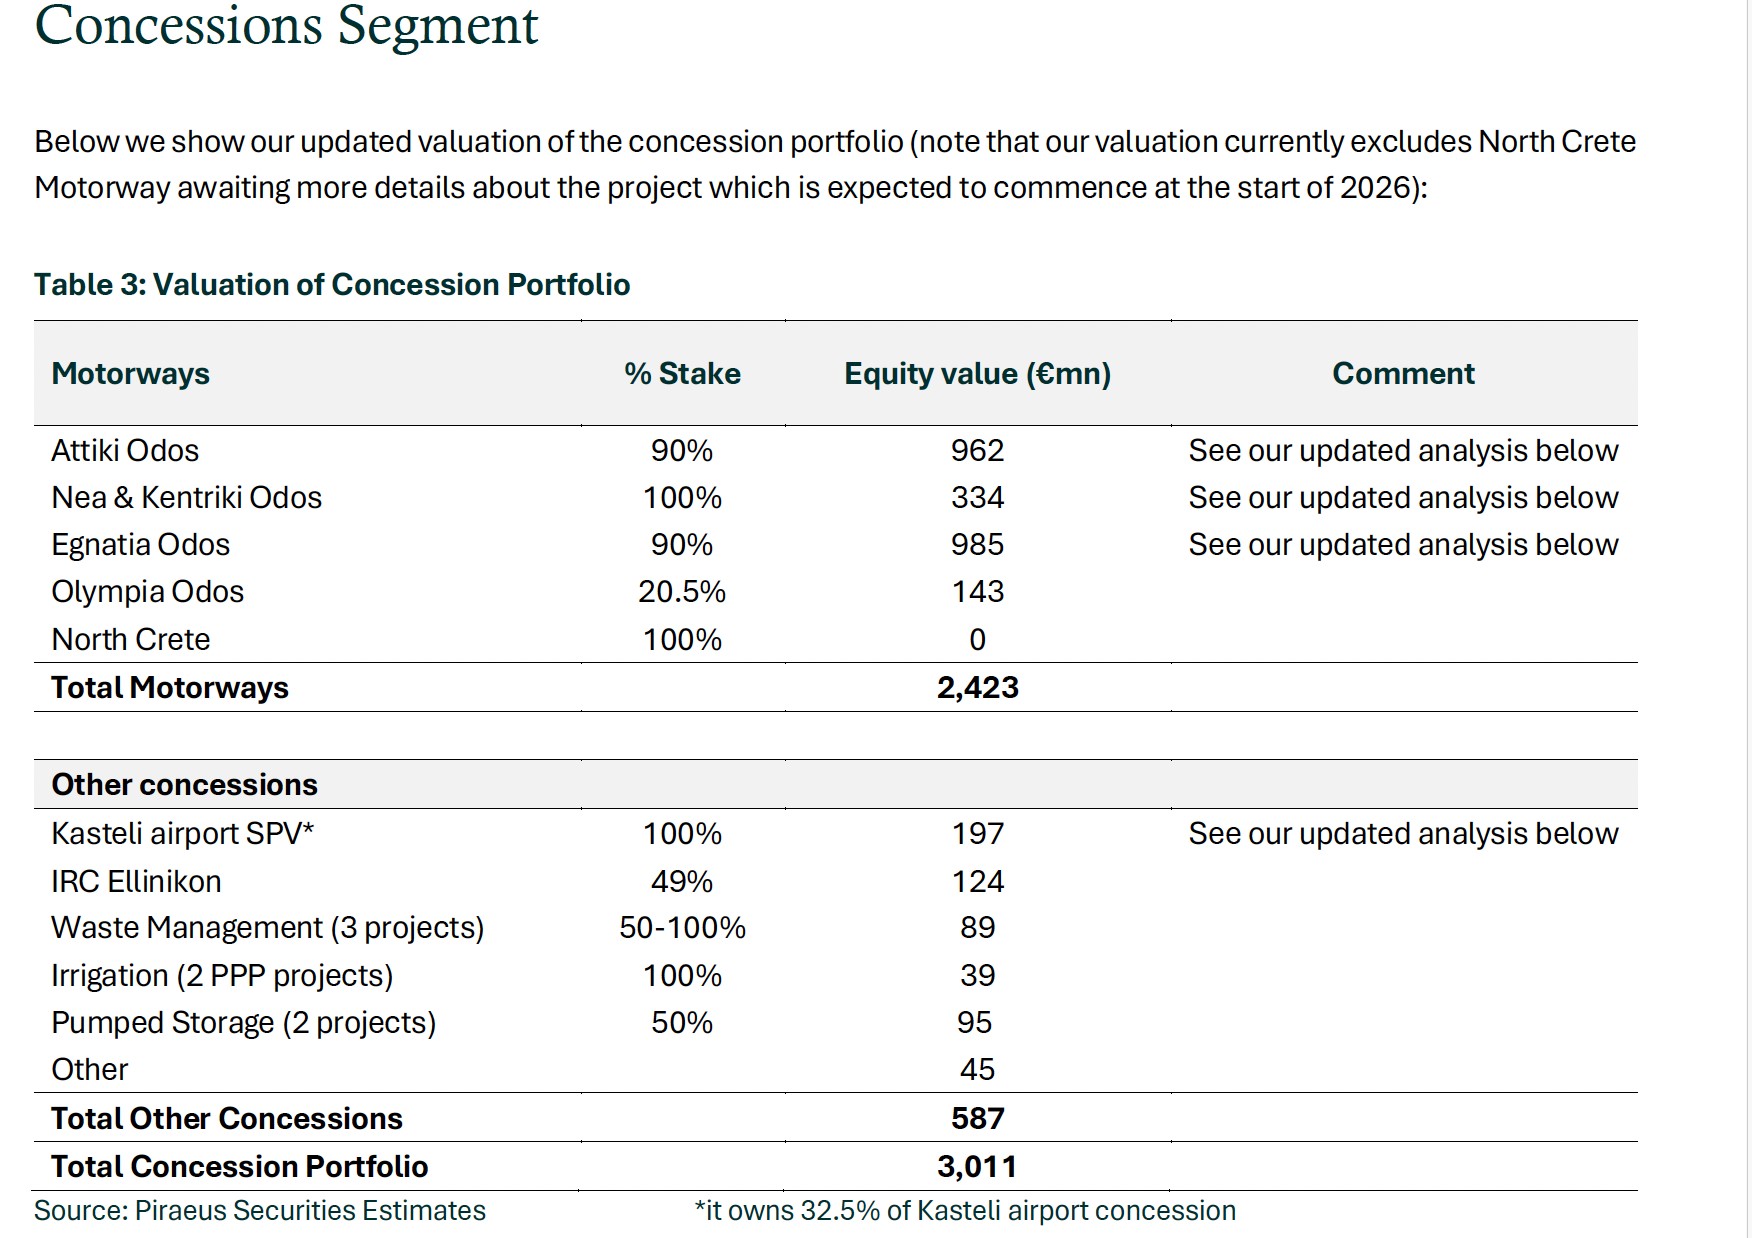Image resolution: width=1752 pixels, height=1238 pixels.
Task: Click the Piraeus Securities Estimates source line
Action: click(260, 1211)
